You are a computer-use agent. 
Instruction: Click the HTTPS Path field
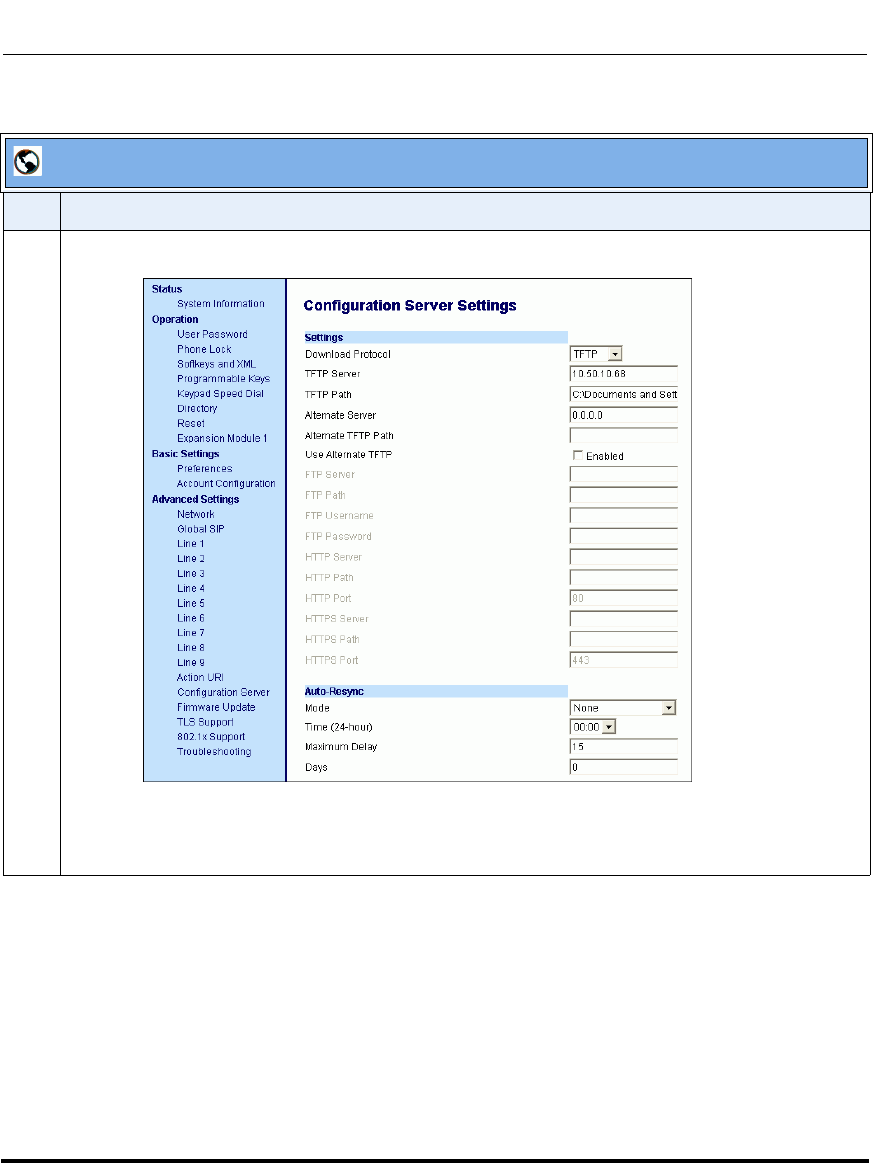click(624, 639)
